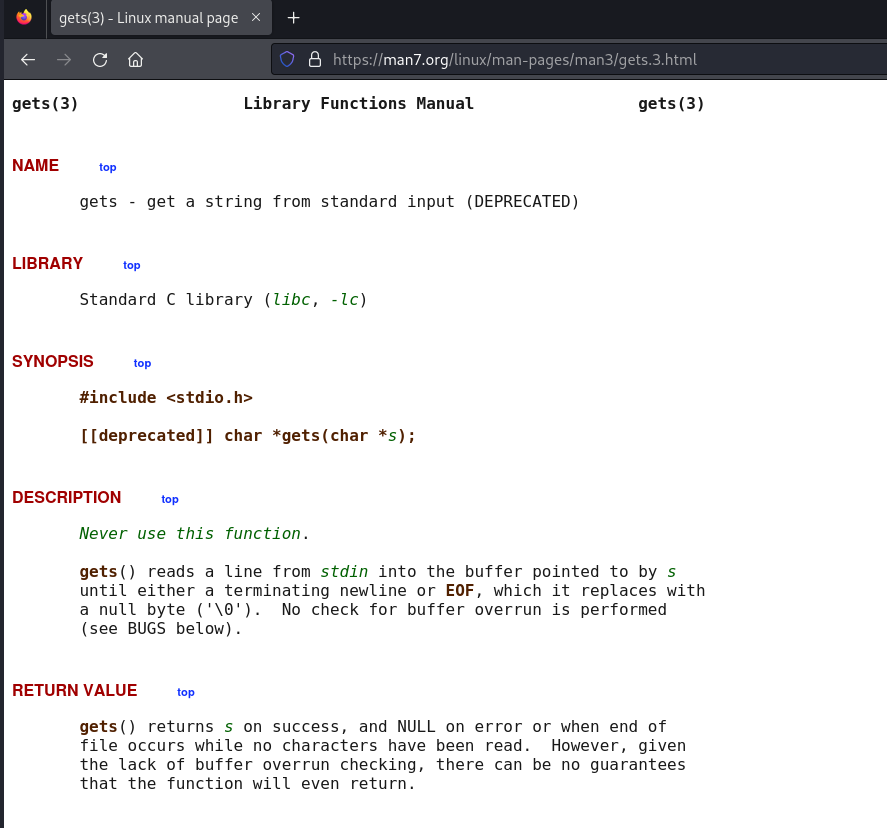
Task: Click the RETURN VALUE section heading
Action: (x=75, y=691)
